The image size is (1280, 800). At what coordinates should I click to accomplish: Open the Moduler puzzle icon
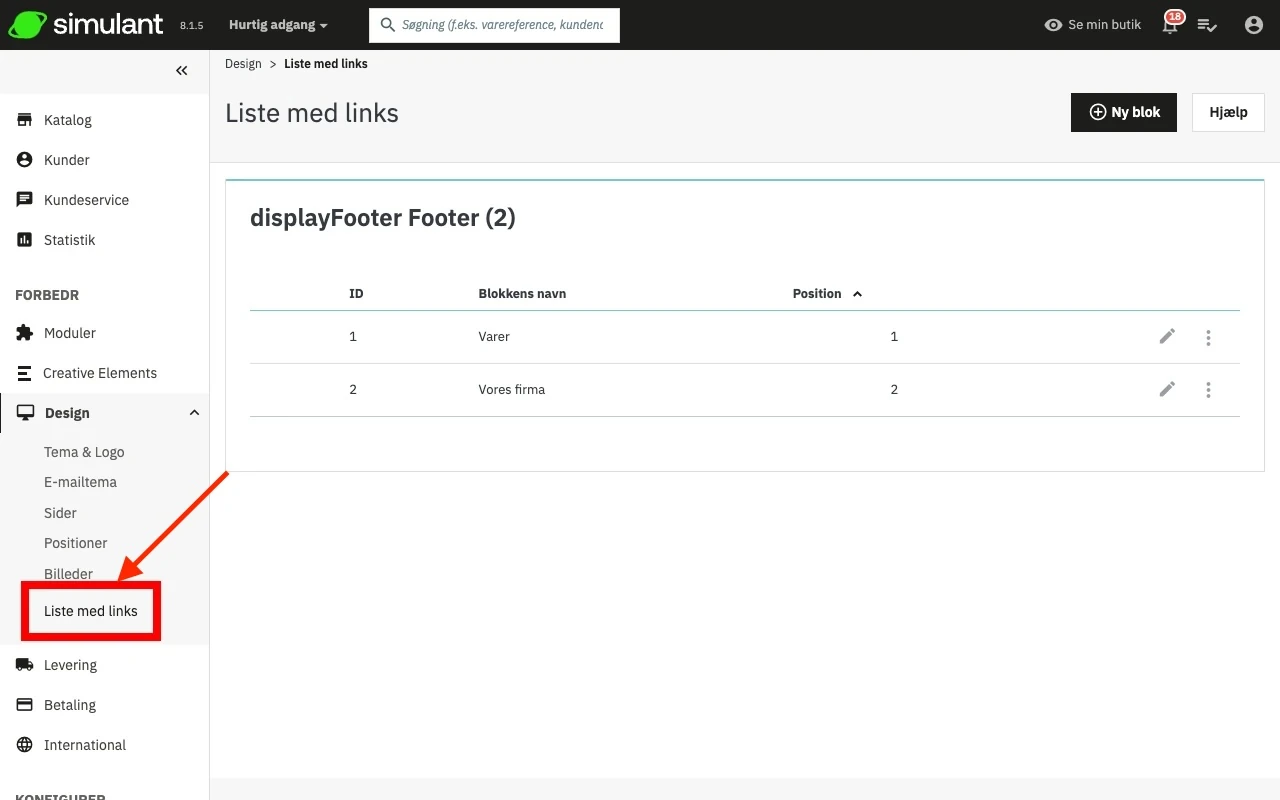[x=22, y=332]
